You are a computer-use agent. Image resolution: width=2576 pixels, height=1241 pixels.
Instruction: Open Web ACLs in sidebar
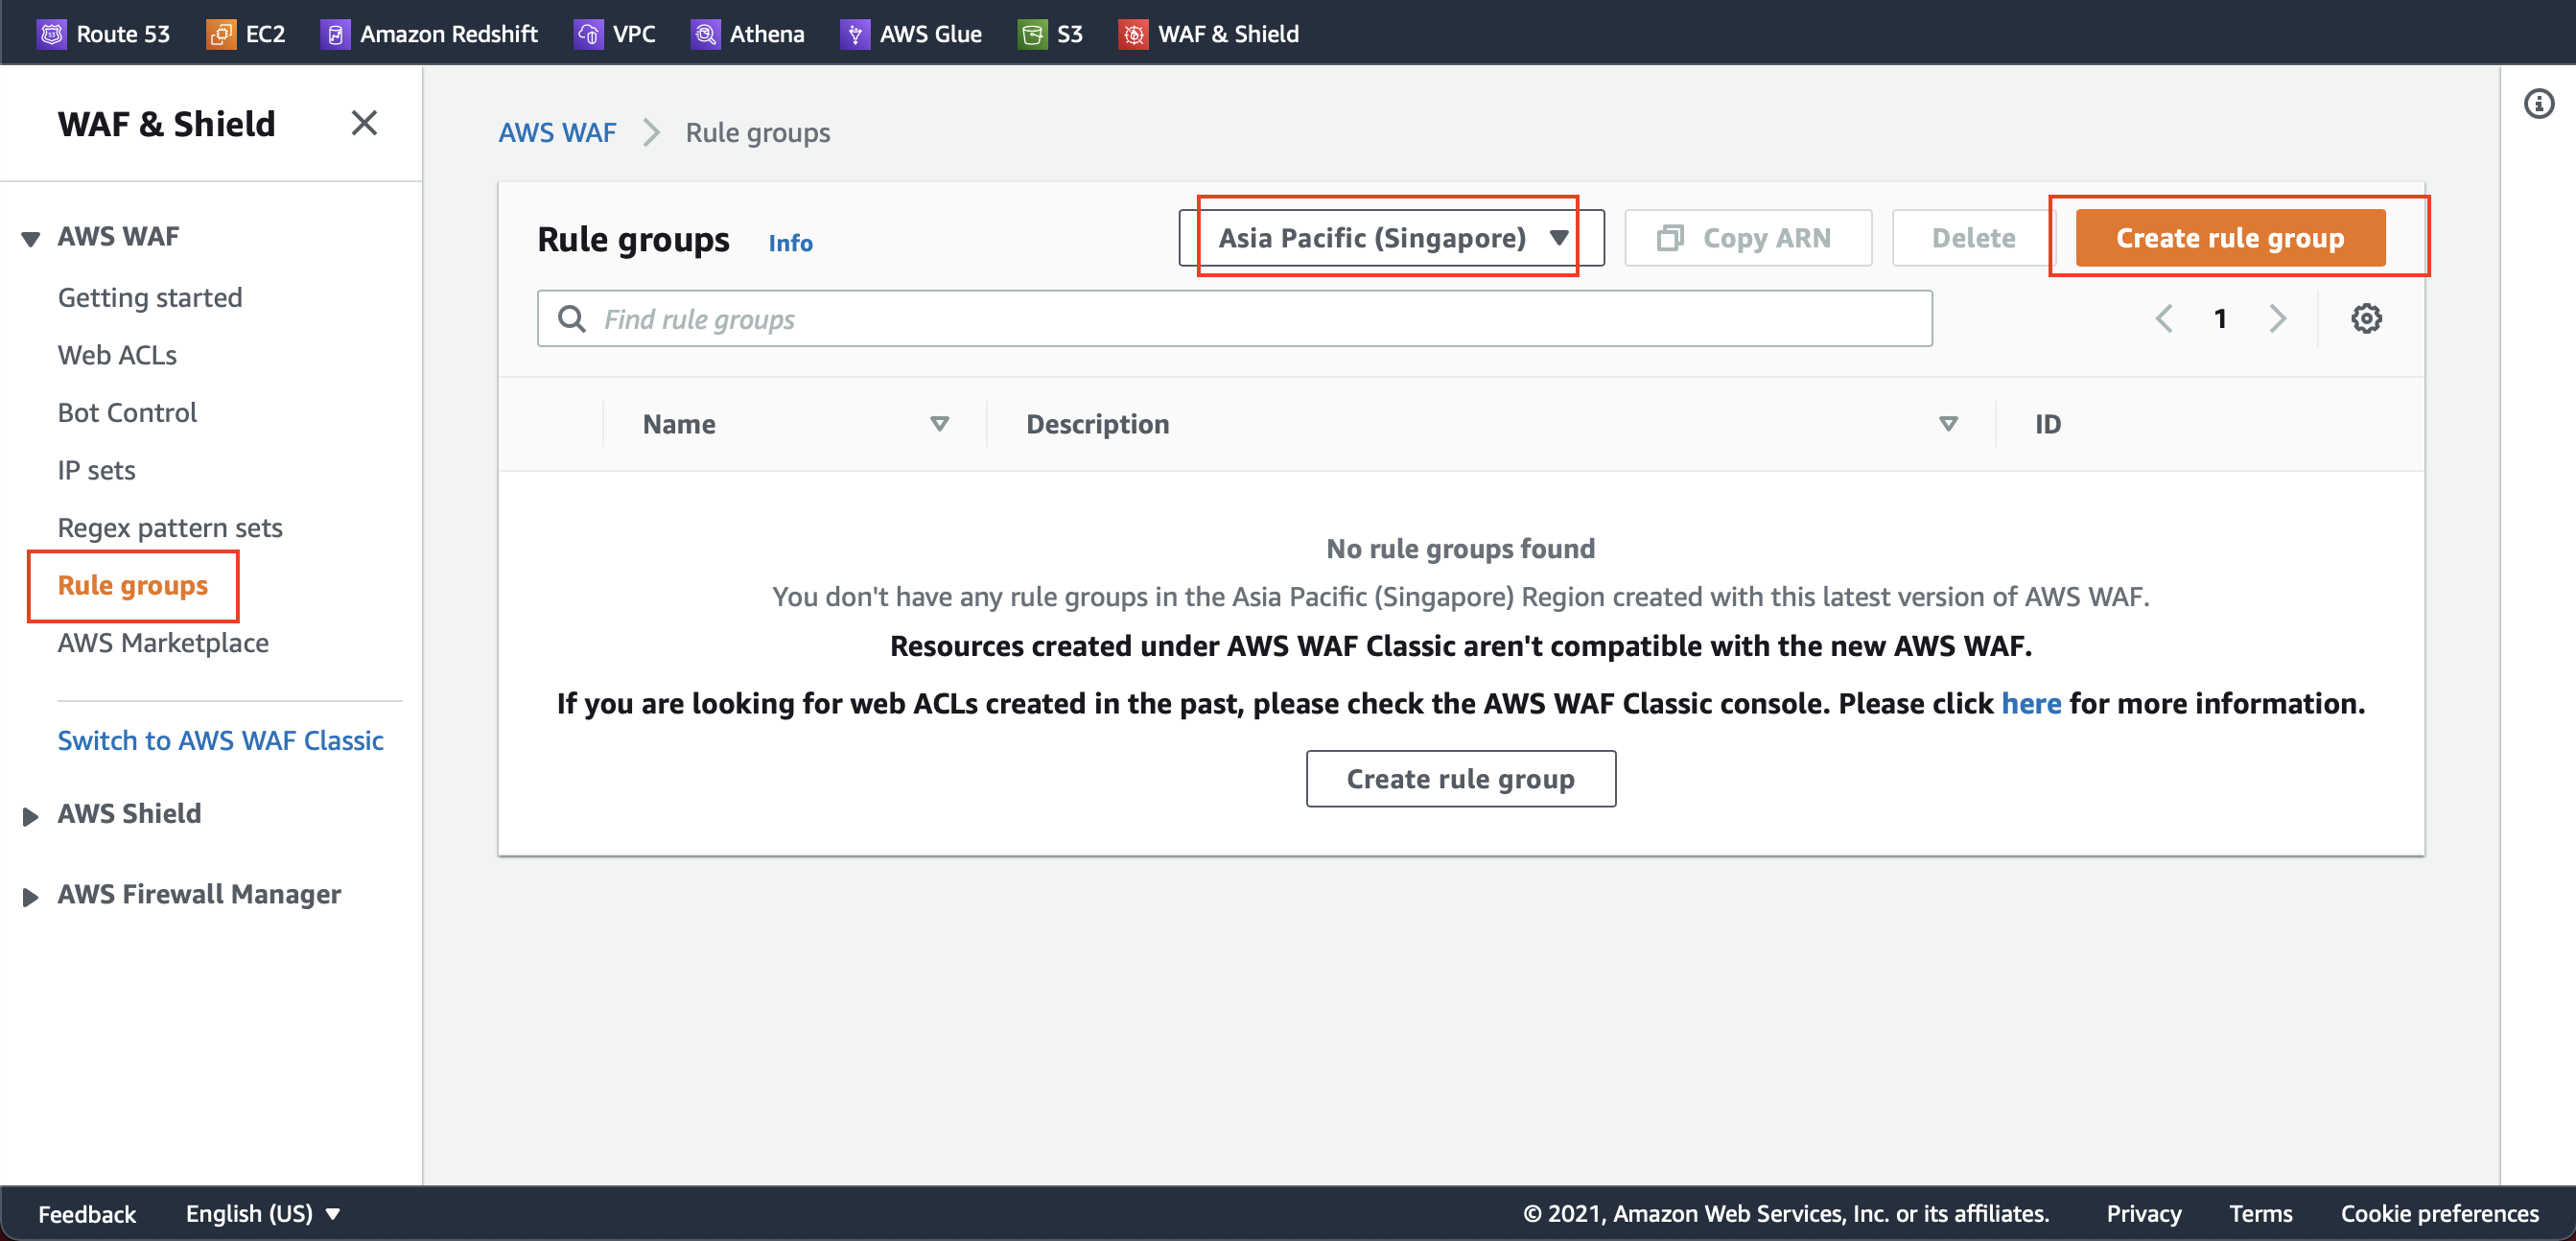click(117, 355)
